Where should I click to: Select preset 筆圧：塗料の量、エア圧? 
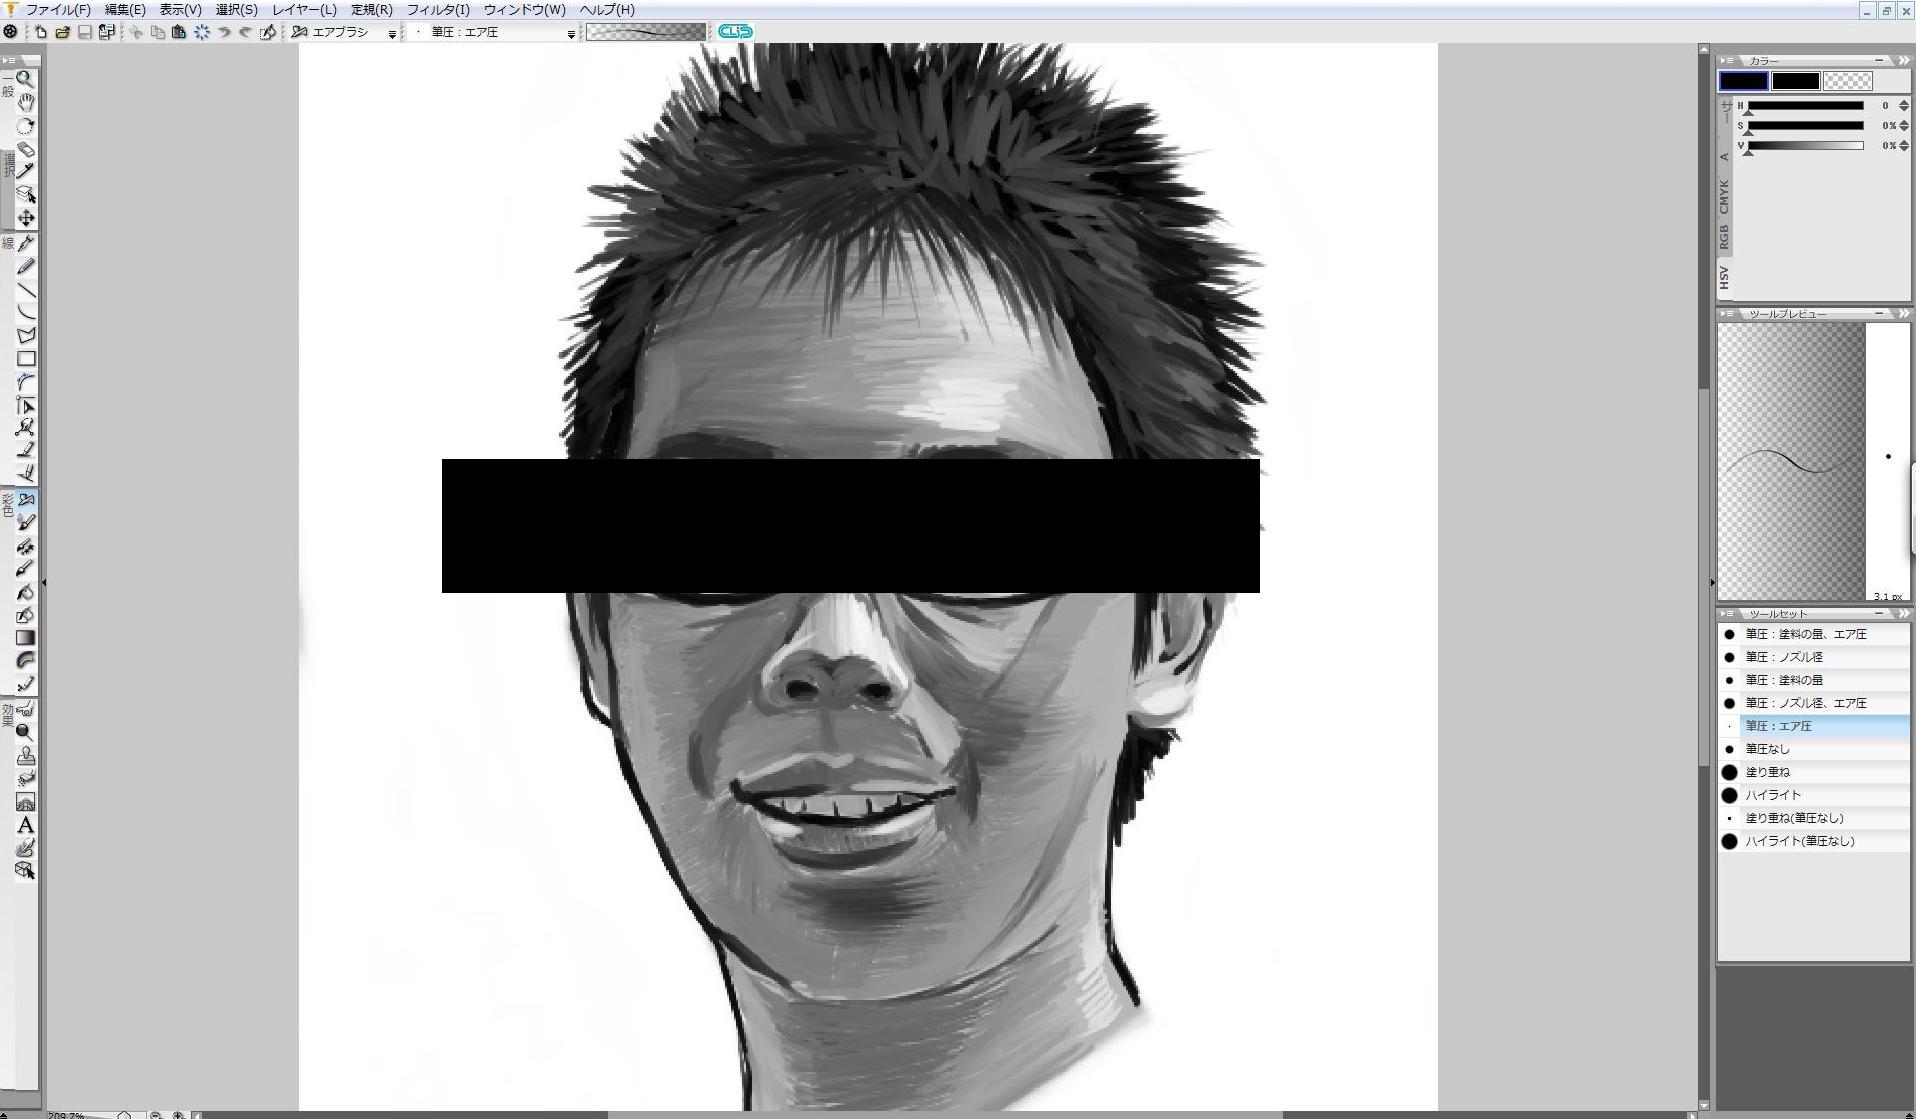point(1813,634)
